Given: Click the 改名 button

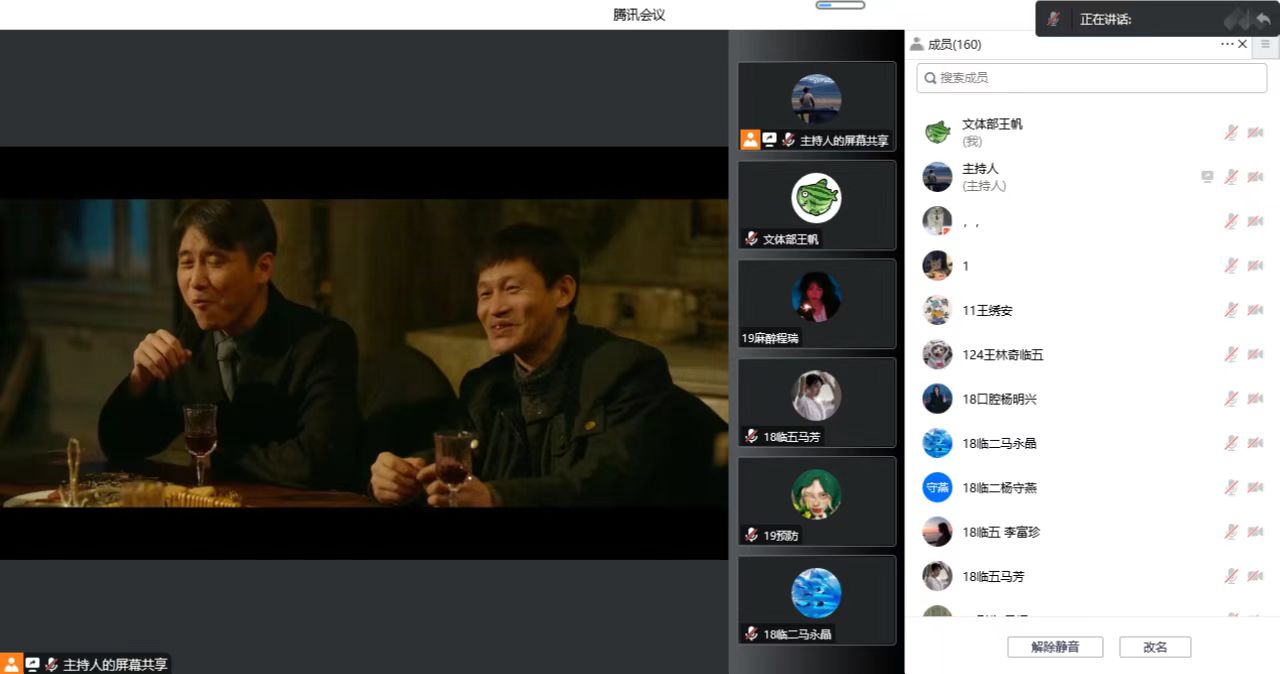Looking at the screenshot, I should pyautogui.click(x=1155, y=647).
